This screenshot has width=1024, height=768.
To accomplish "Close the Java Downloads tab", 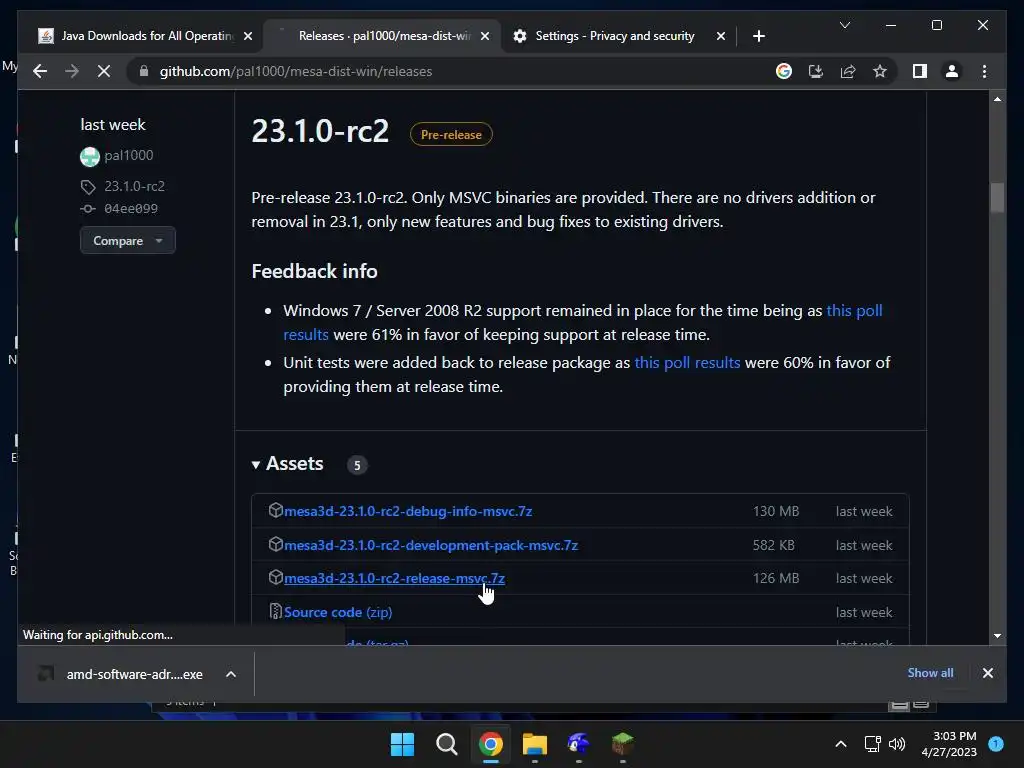I will [x=248, y=36].
